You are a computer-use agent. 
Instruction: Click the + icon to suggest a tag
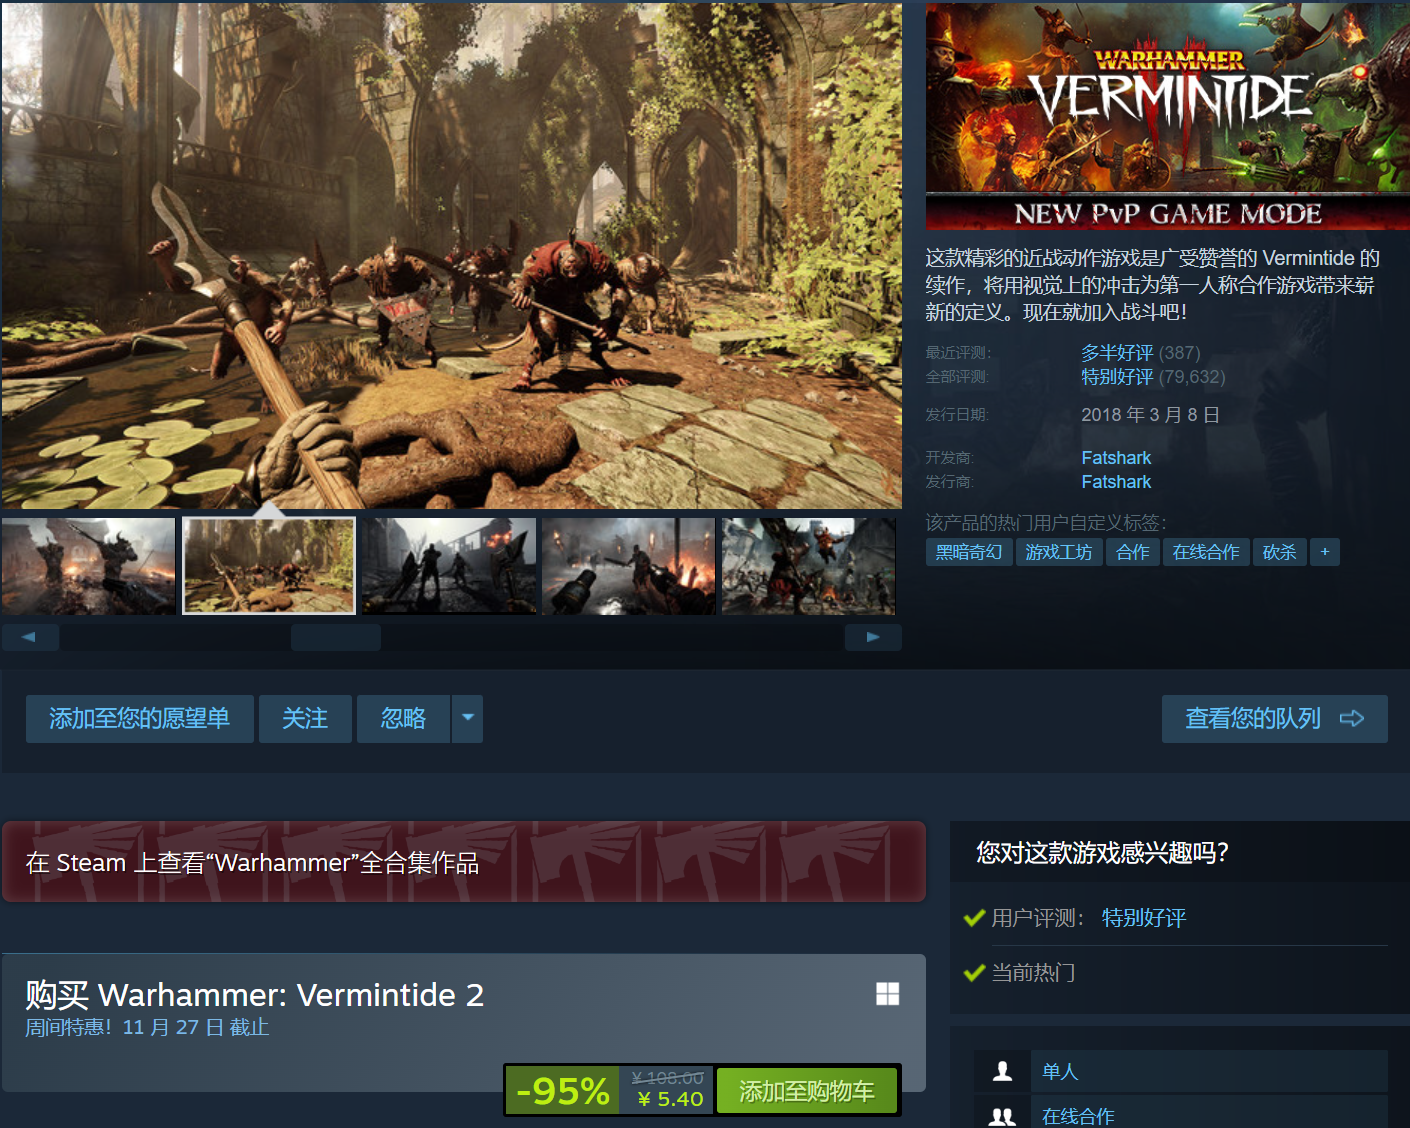point(1325,551)
